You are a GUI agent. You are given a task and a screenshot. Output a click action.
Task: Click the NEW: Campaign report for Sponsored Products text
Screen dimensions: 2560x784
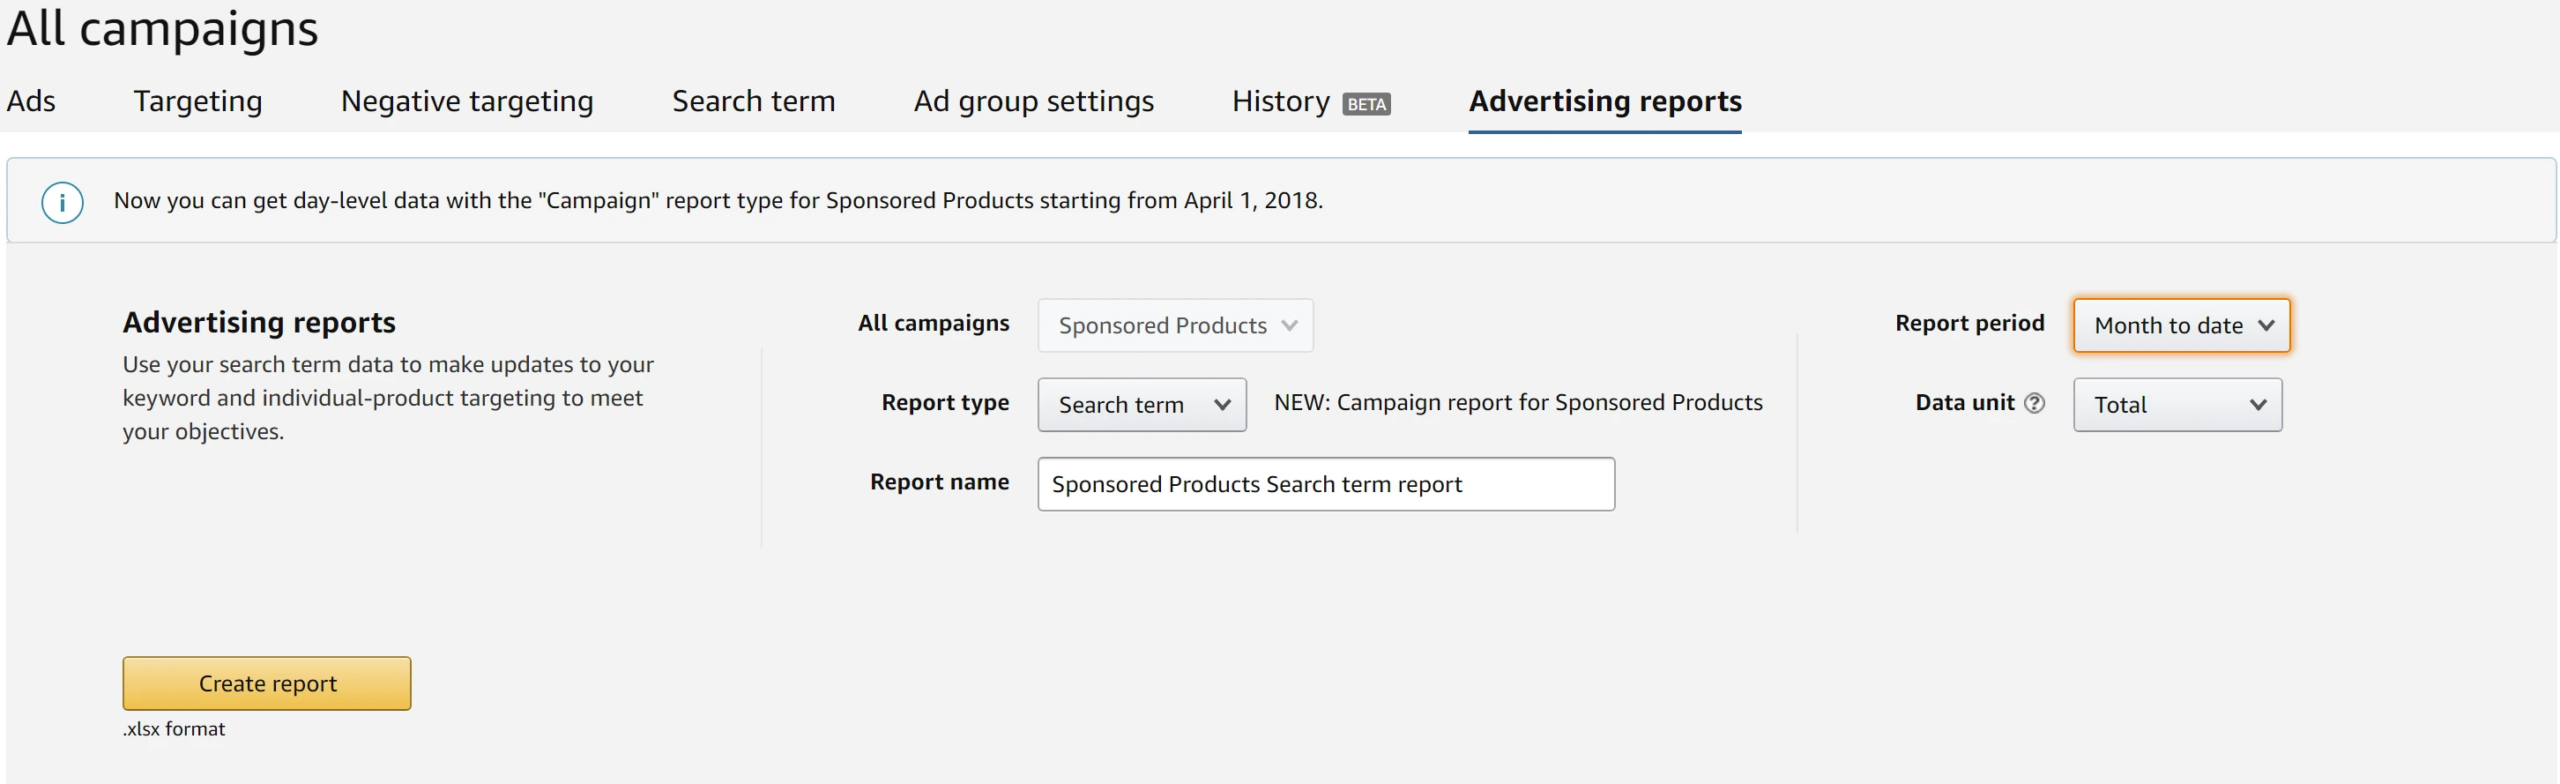pos(1517,402)
